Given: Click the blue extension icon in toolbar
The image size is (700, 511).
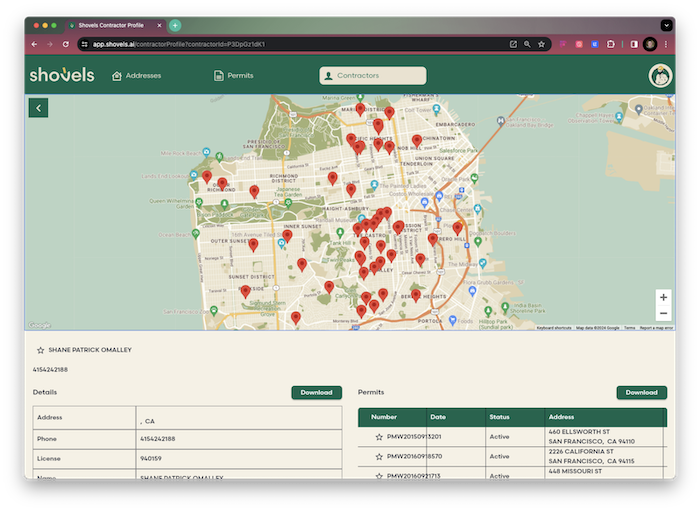Looking at the screenshot, I should tap(595, 44).
